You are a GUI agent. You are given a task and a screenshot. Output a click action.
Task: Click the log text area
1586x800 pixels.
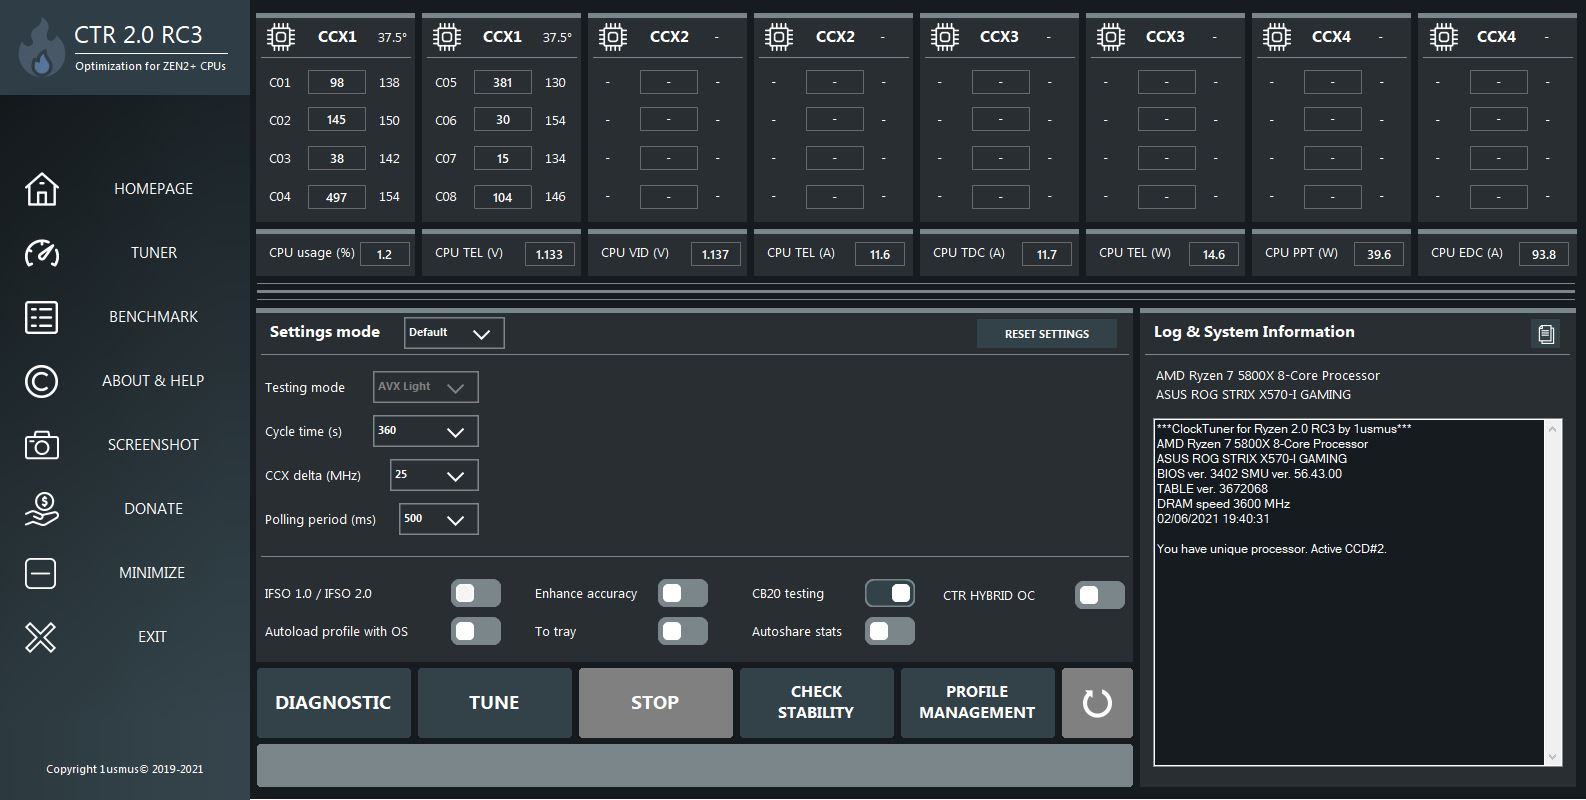coord(1350,592)
